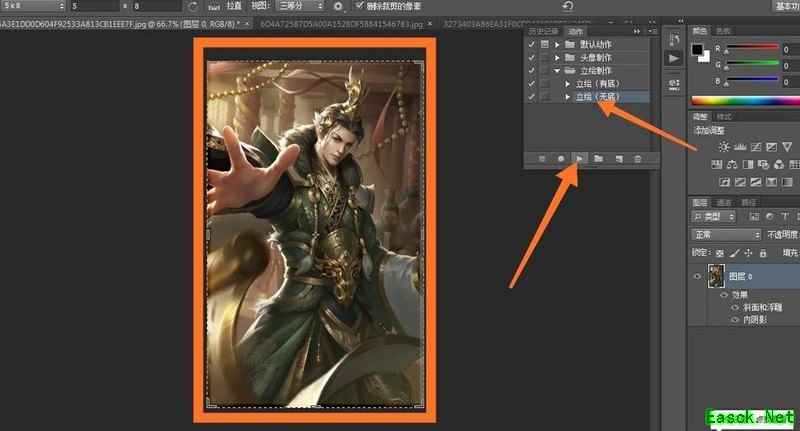Click the Stop recording button in Actions panel
The width and height of the screenshot is (800, 431).
[x=540, y=159]
